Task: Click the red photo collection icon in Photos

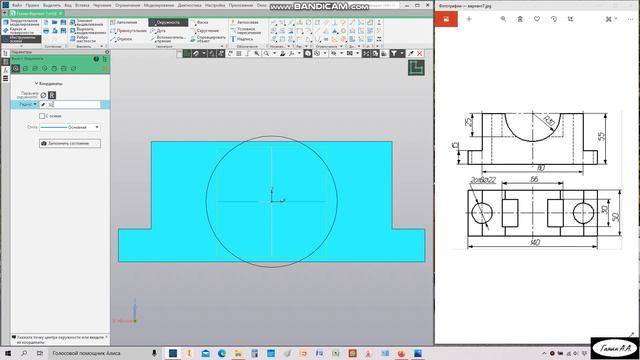Action: click(x=446, y=19)
